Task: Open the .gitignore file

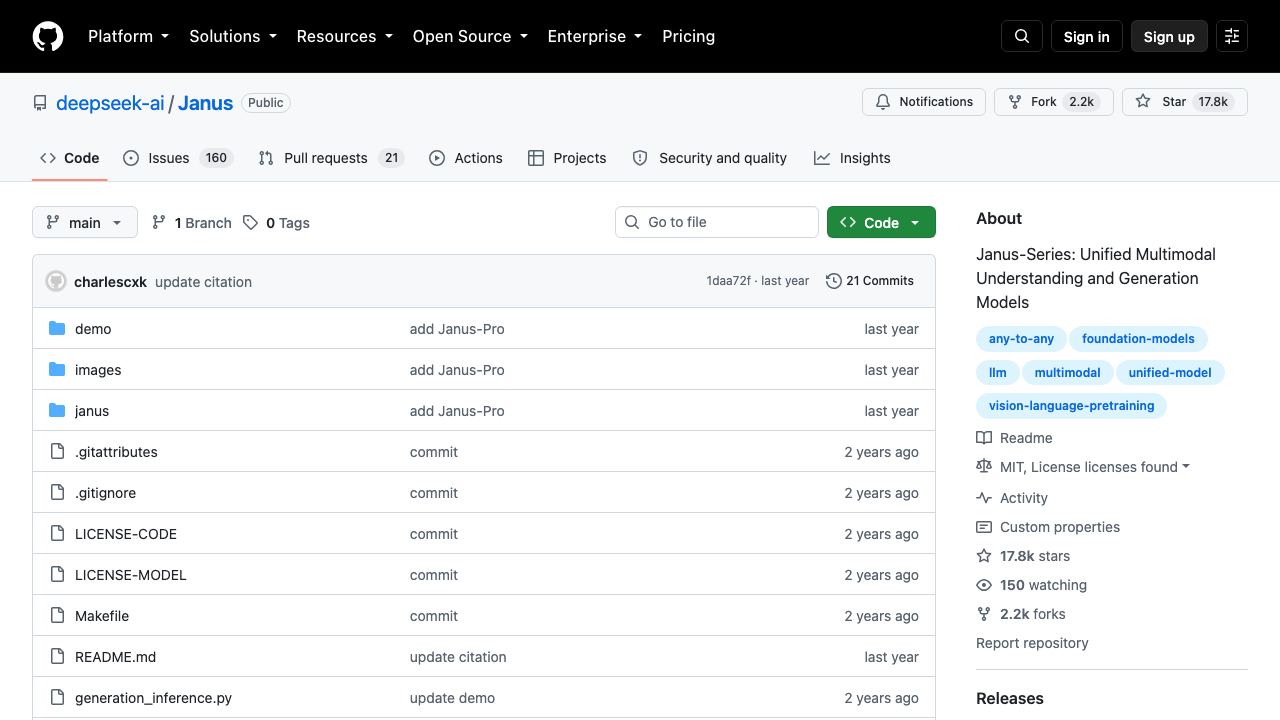Action: click(x=105, y=493)
